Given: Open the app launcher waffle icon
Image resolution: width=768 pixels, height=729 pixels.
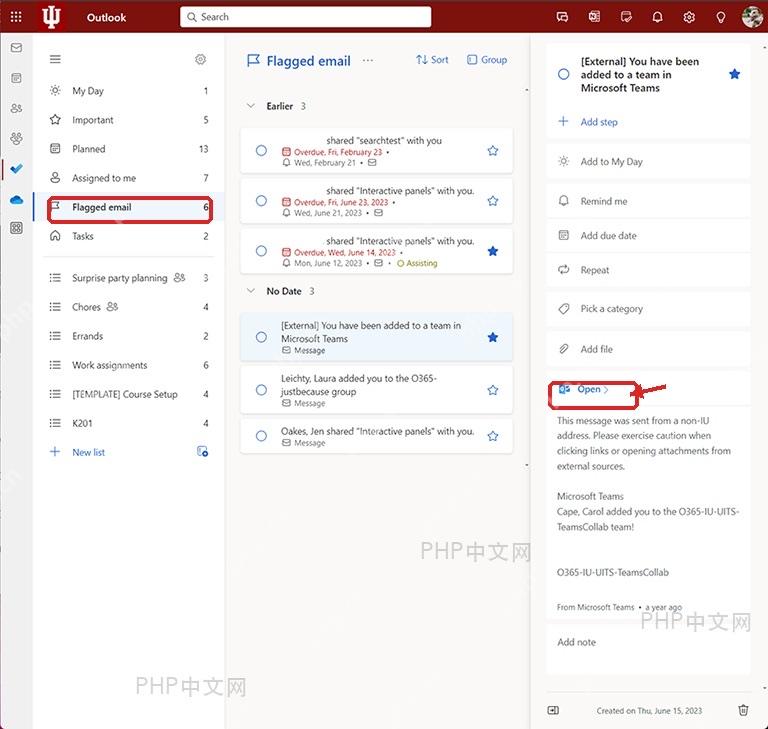Looking at the screenshot, I should coord(16,17).
